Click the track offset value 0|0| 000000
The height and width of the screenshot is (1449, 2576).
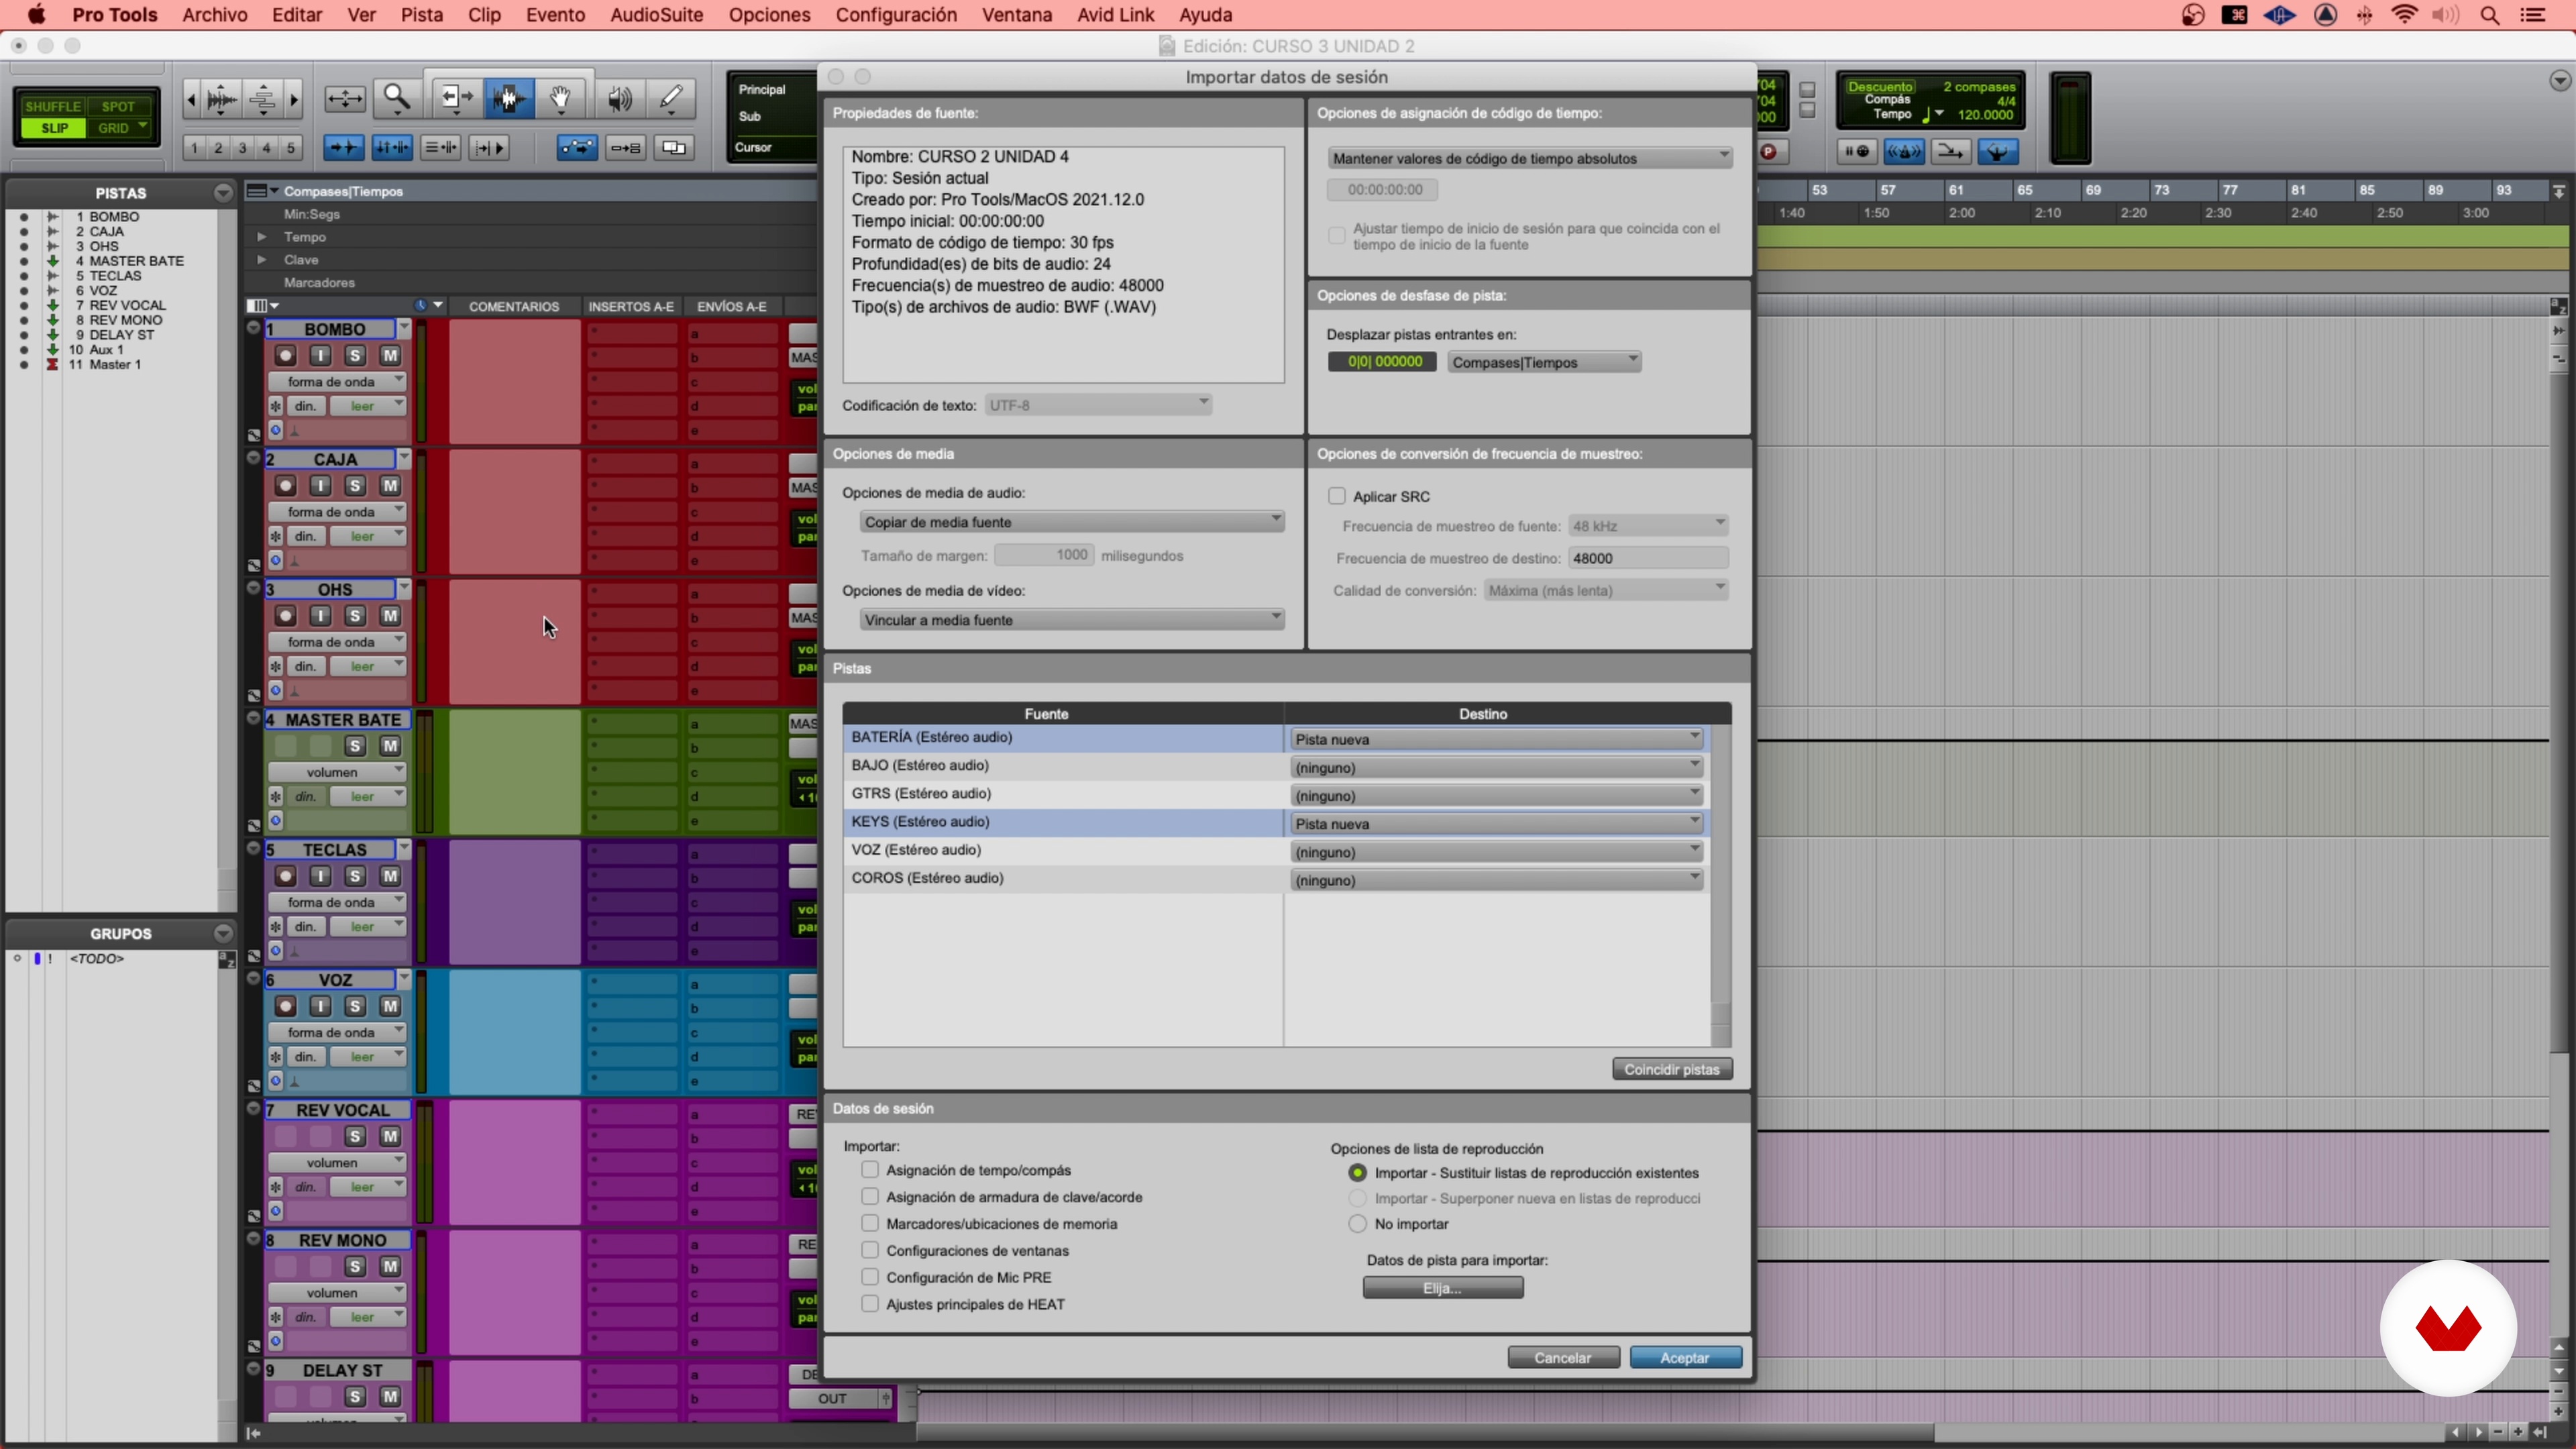[1383, 362]
